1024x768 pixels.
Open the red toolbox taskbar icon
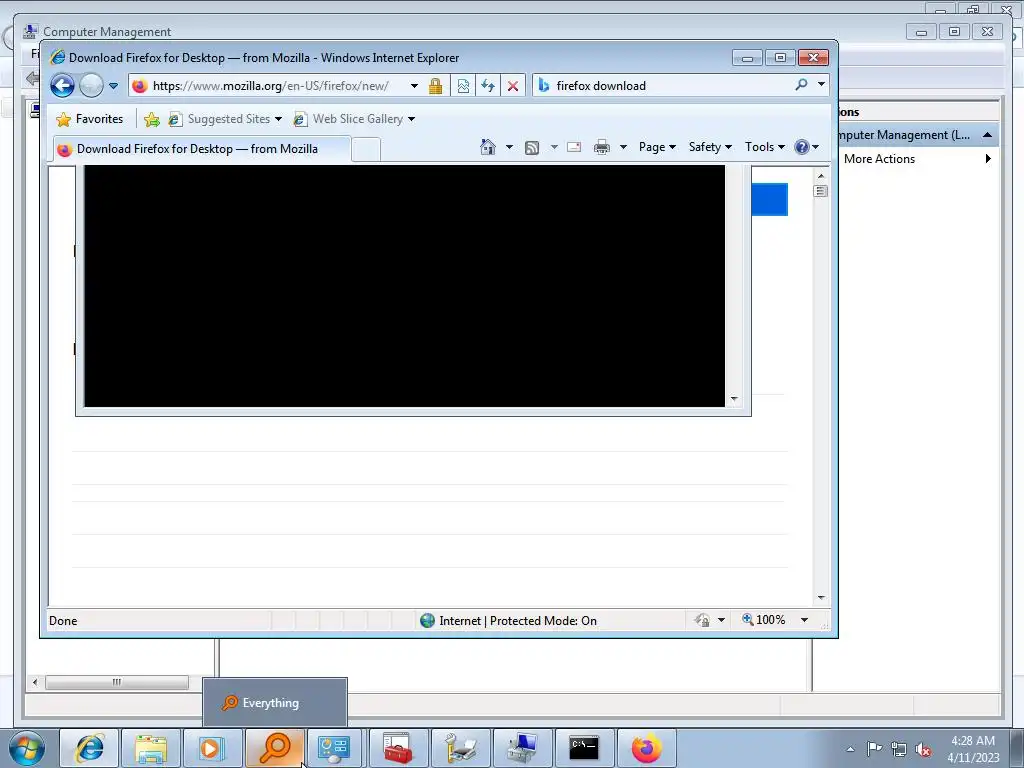click(398, 748)
